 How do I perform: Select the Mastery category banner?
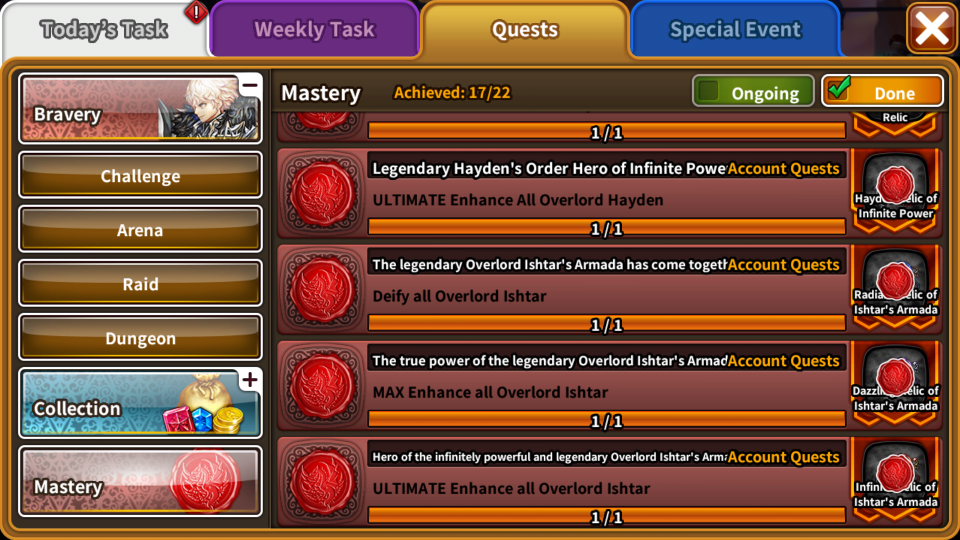(140, 481)
